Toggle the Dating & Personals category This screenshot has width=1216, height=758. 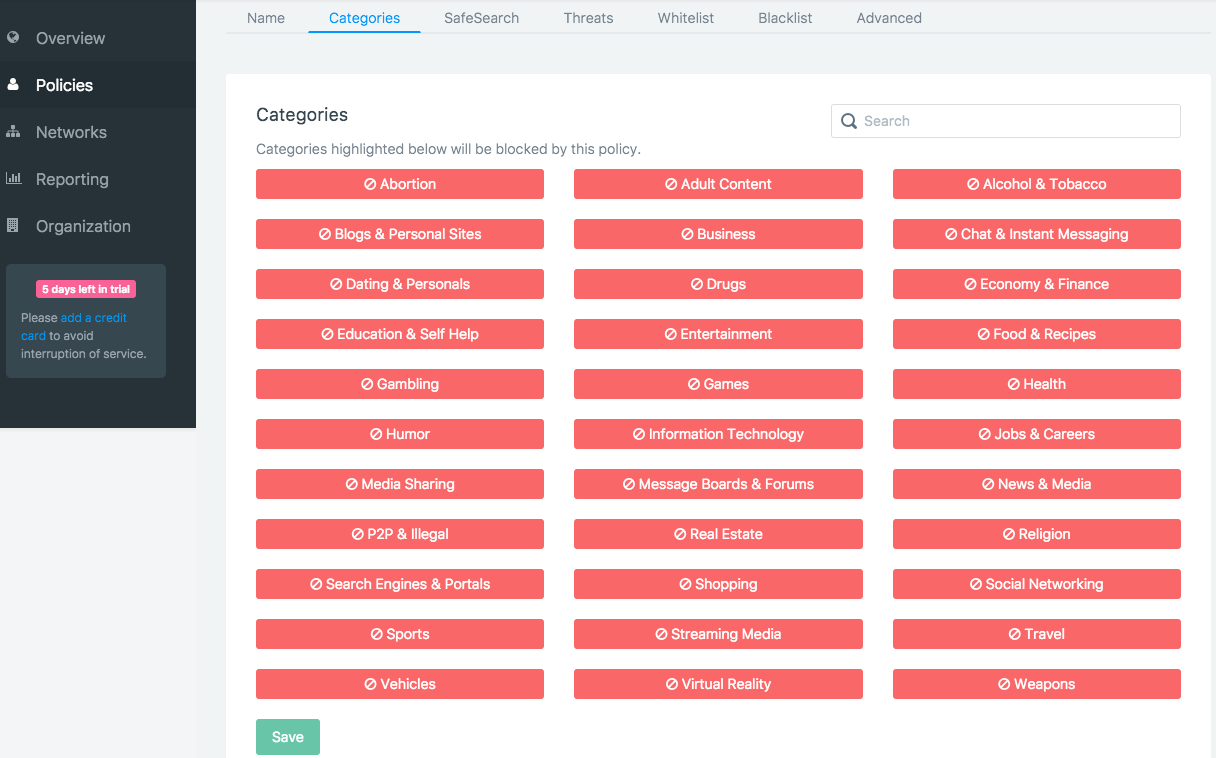[x=400, y=284]
